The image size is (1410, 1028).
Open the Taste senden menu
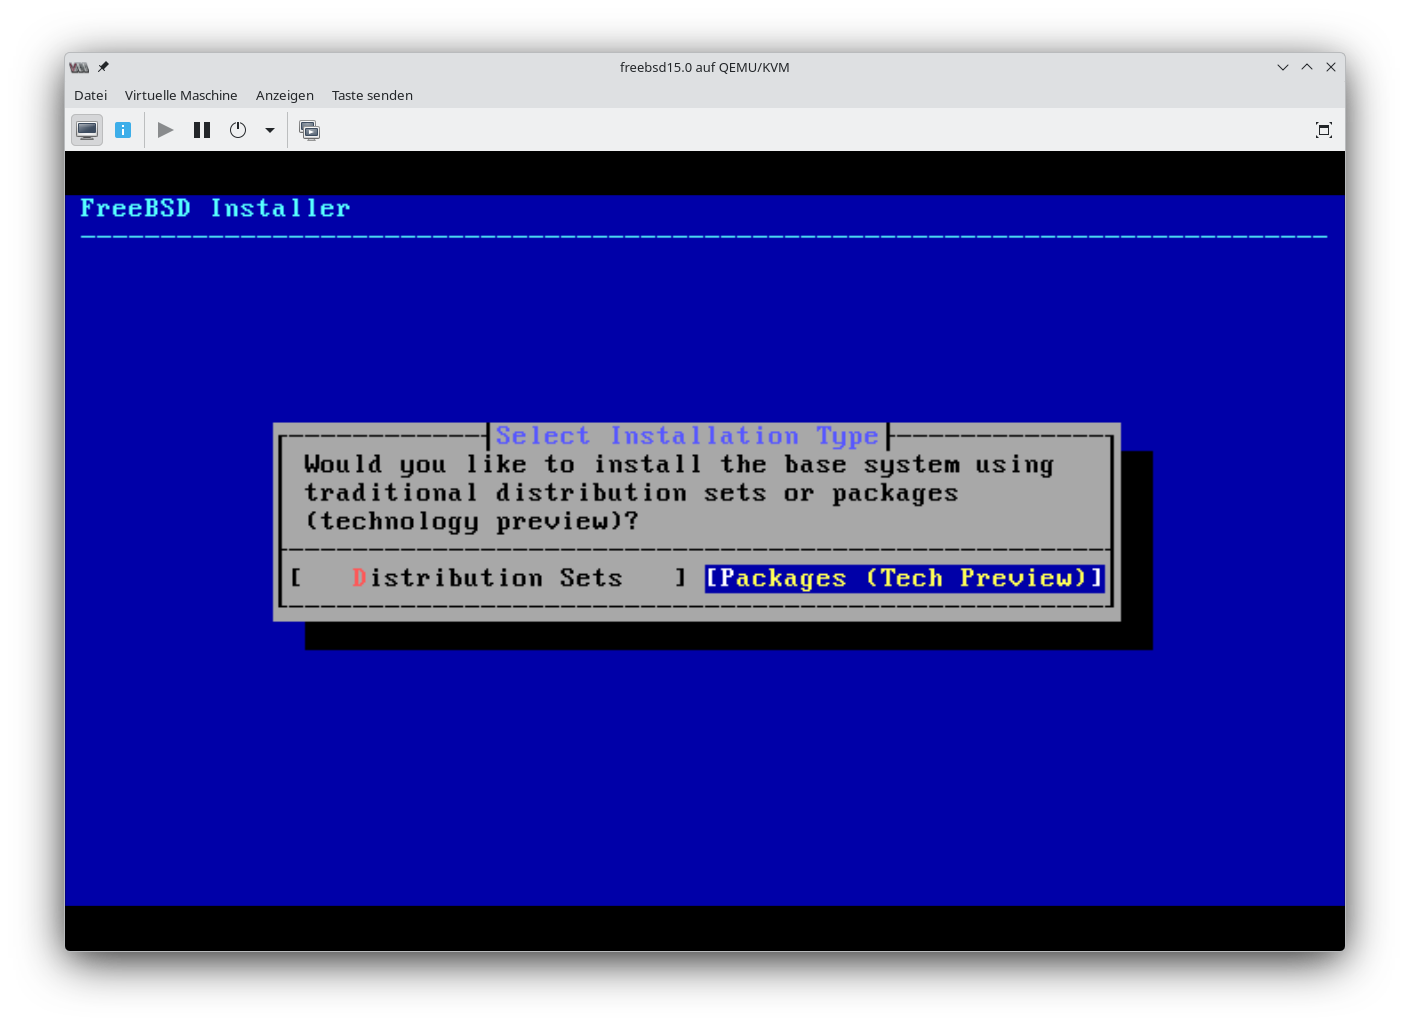(x=372, y=95)
